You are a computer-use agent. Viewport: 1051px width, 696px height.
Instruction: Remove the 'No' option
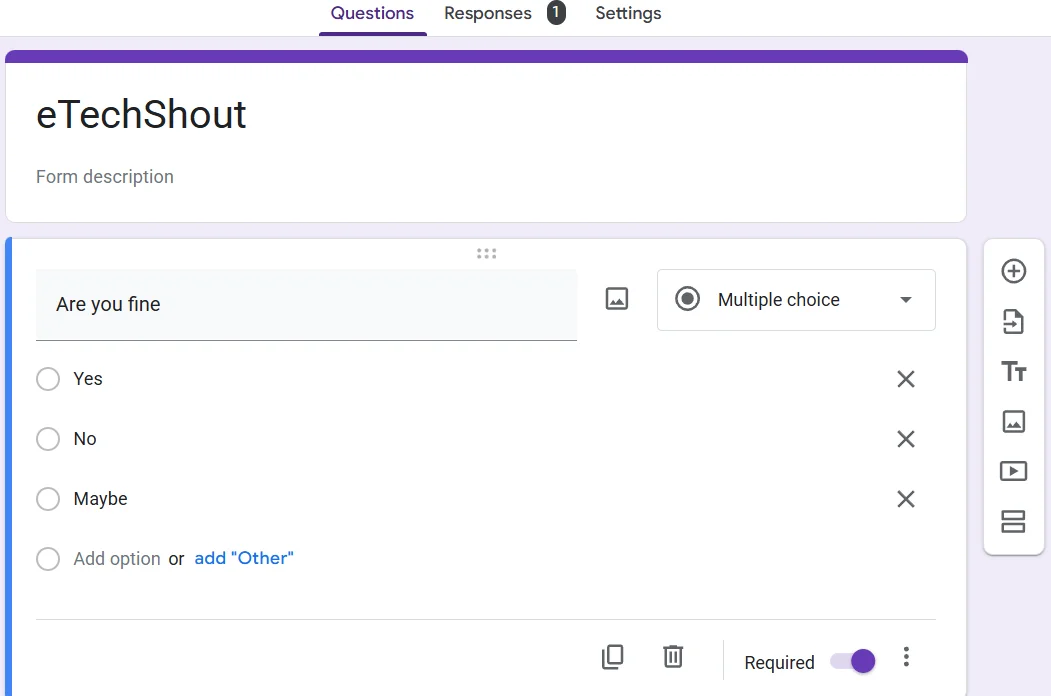(906, 439)
